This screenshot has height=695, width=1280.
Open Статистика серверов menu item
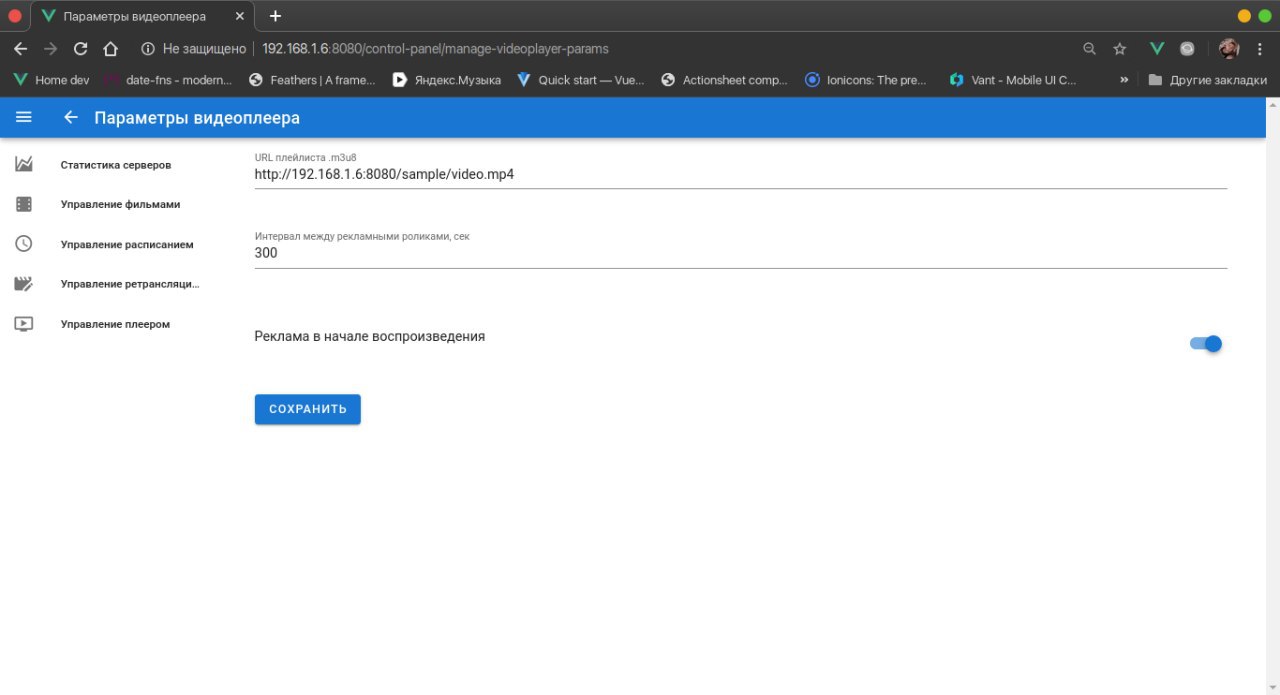pos(116,164)
